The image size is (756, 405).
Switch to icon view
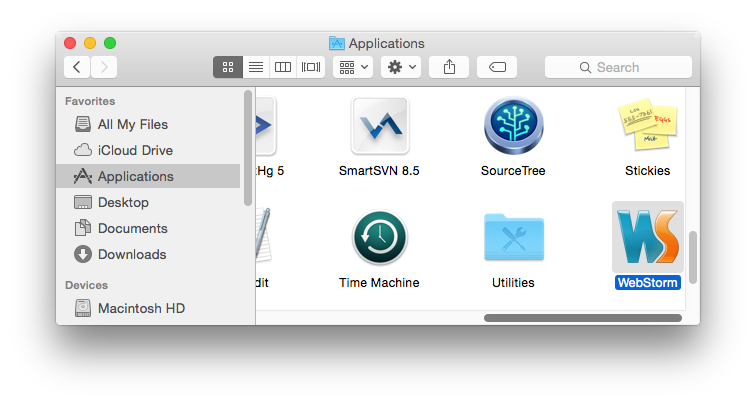click(228, 67)
